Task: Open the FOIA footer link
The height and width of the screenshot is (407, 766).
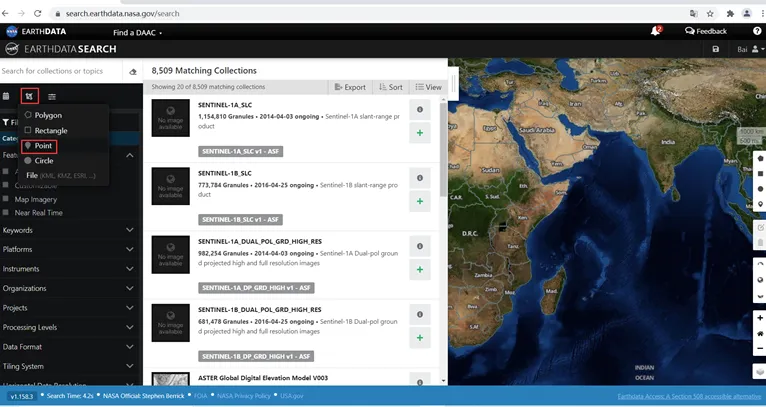Action: coord(200,396)
